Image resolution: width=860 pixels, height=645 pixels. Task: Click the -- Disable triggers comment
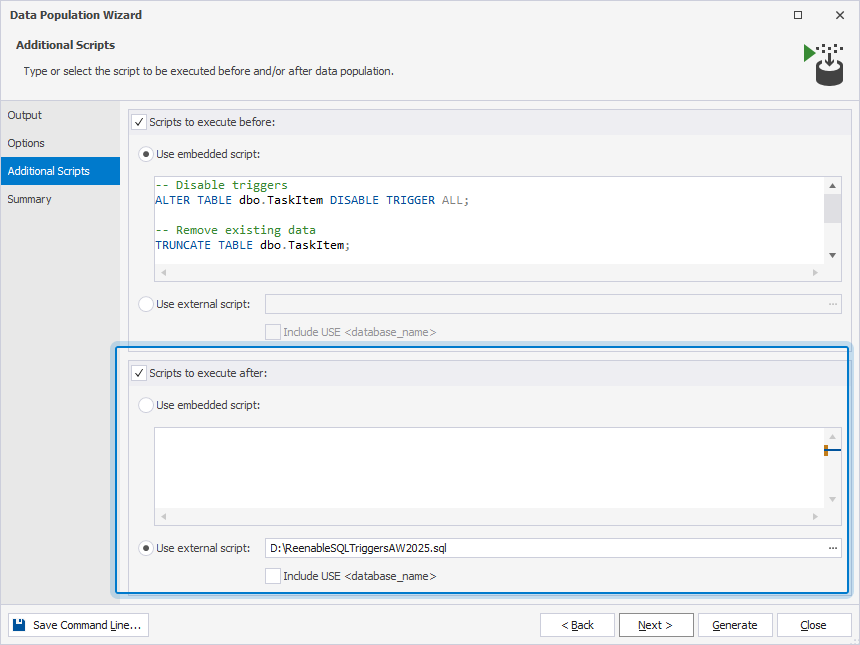[x=222, y=185]
